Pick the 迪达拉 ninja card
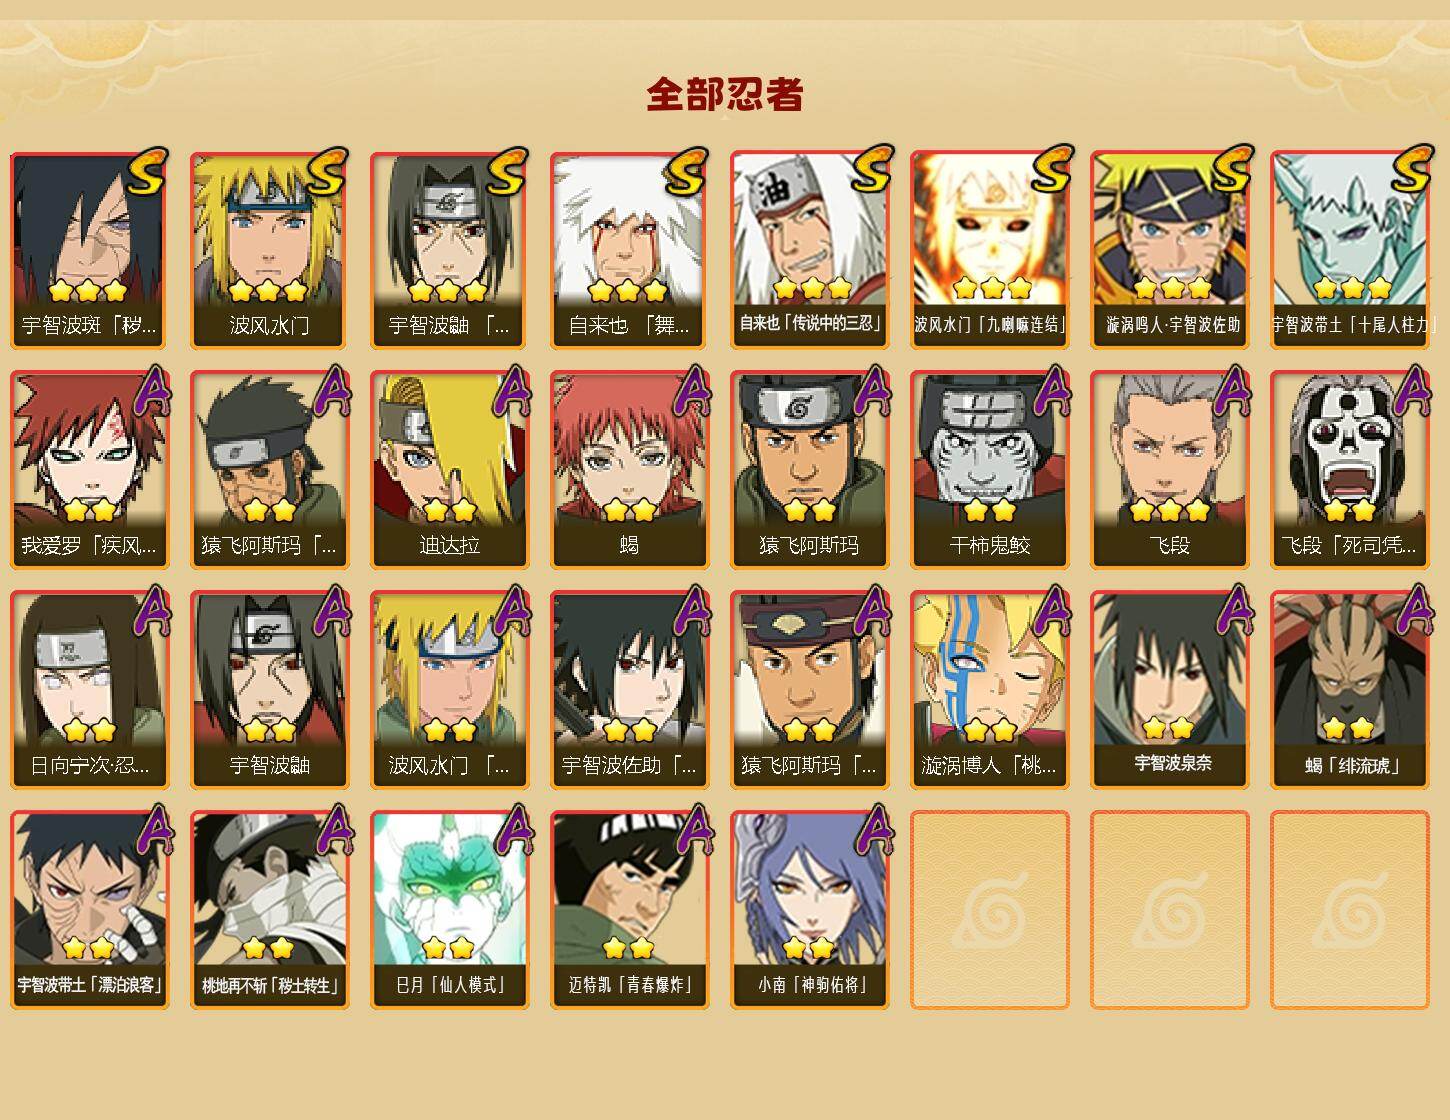 tap(449, 470)
